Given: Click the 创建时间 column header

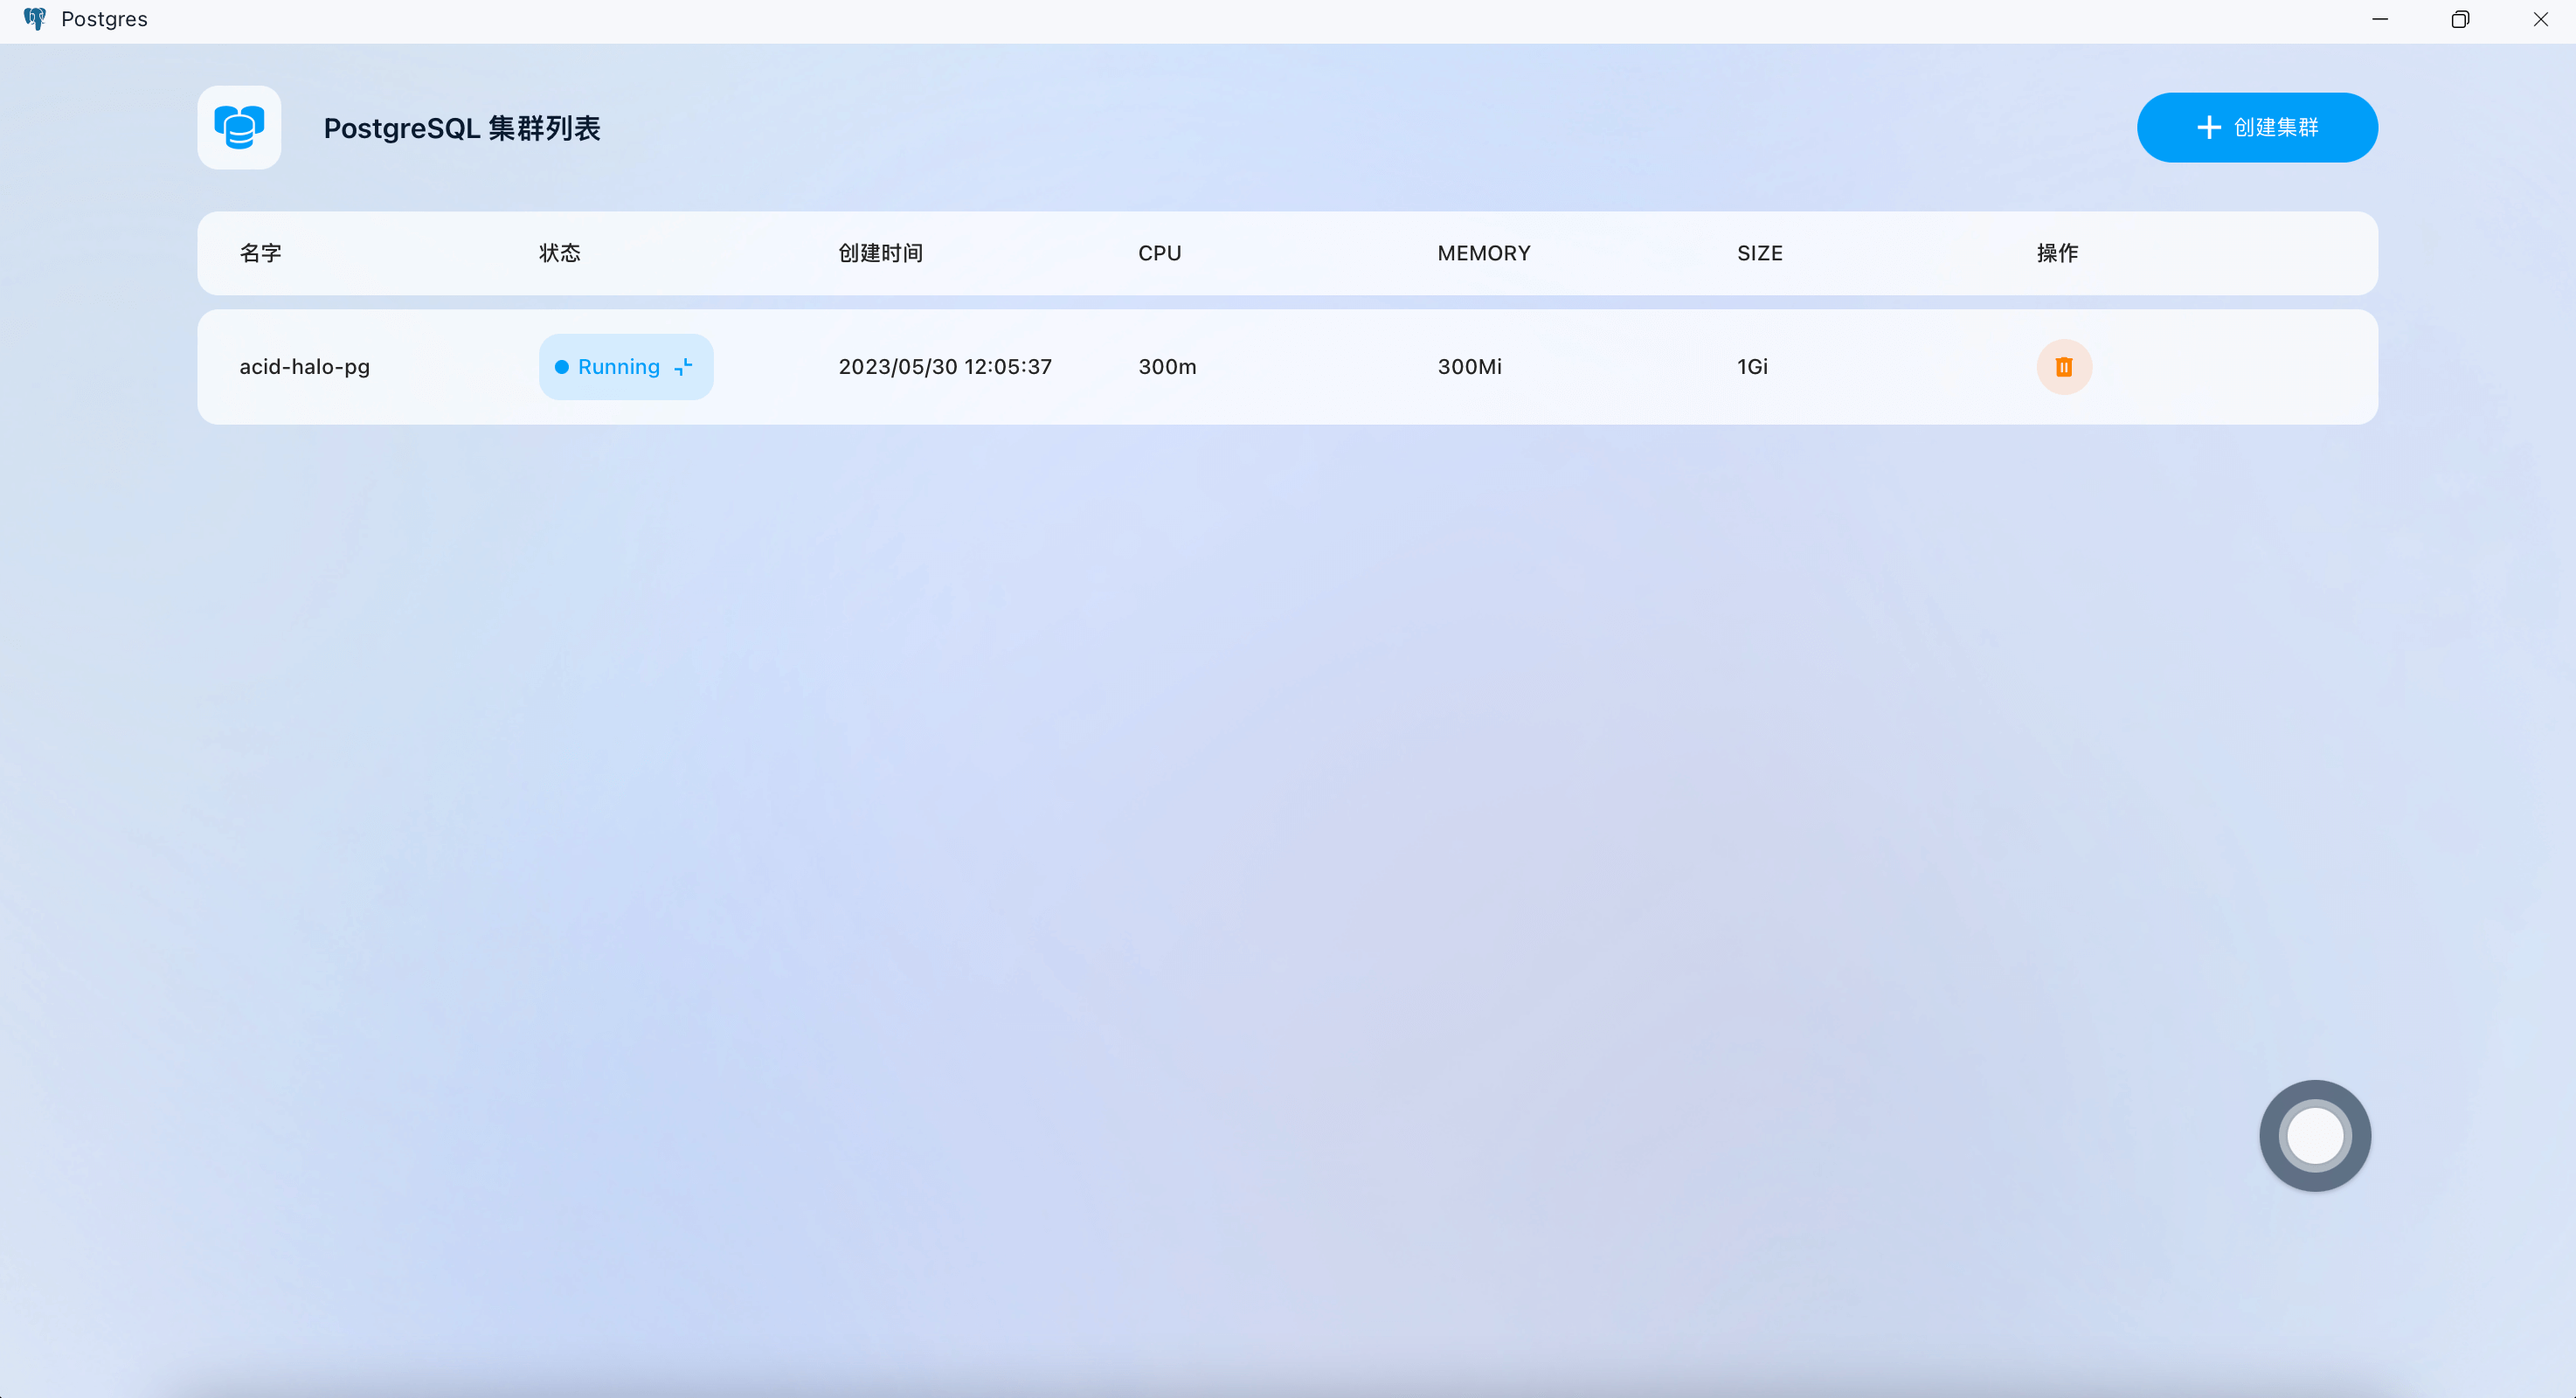Looking at the screenshot, I should click(881, 253).
